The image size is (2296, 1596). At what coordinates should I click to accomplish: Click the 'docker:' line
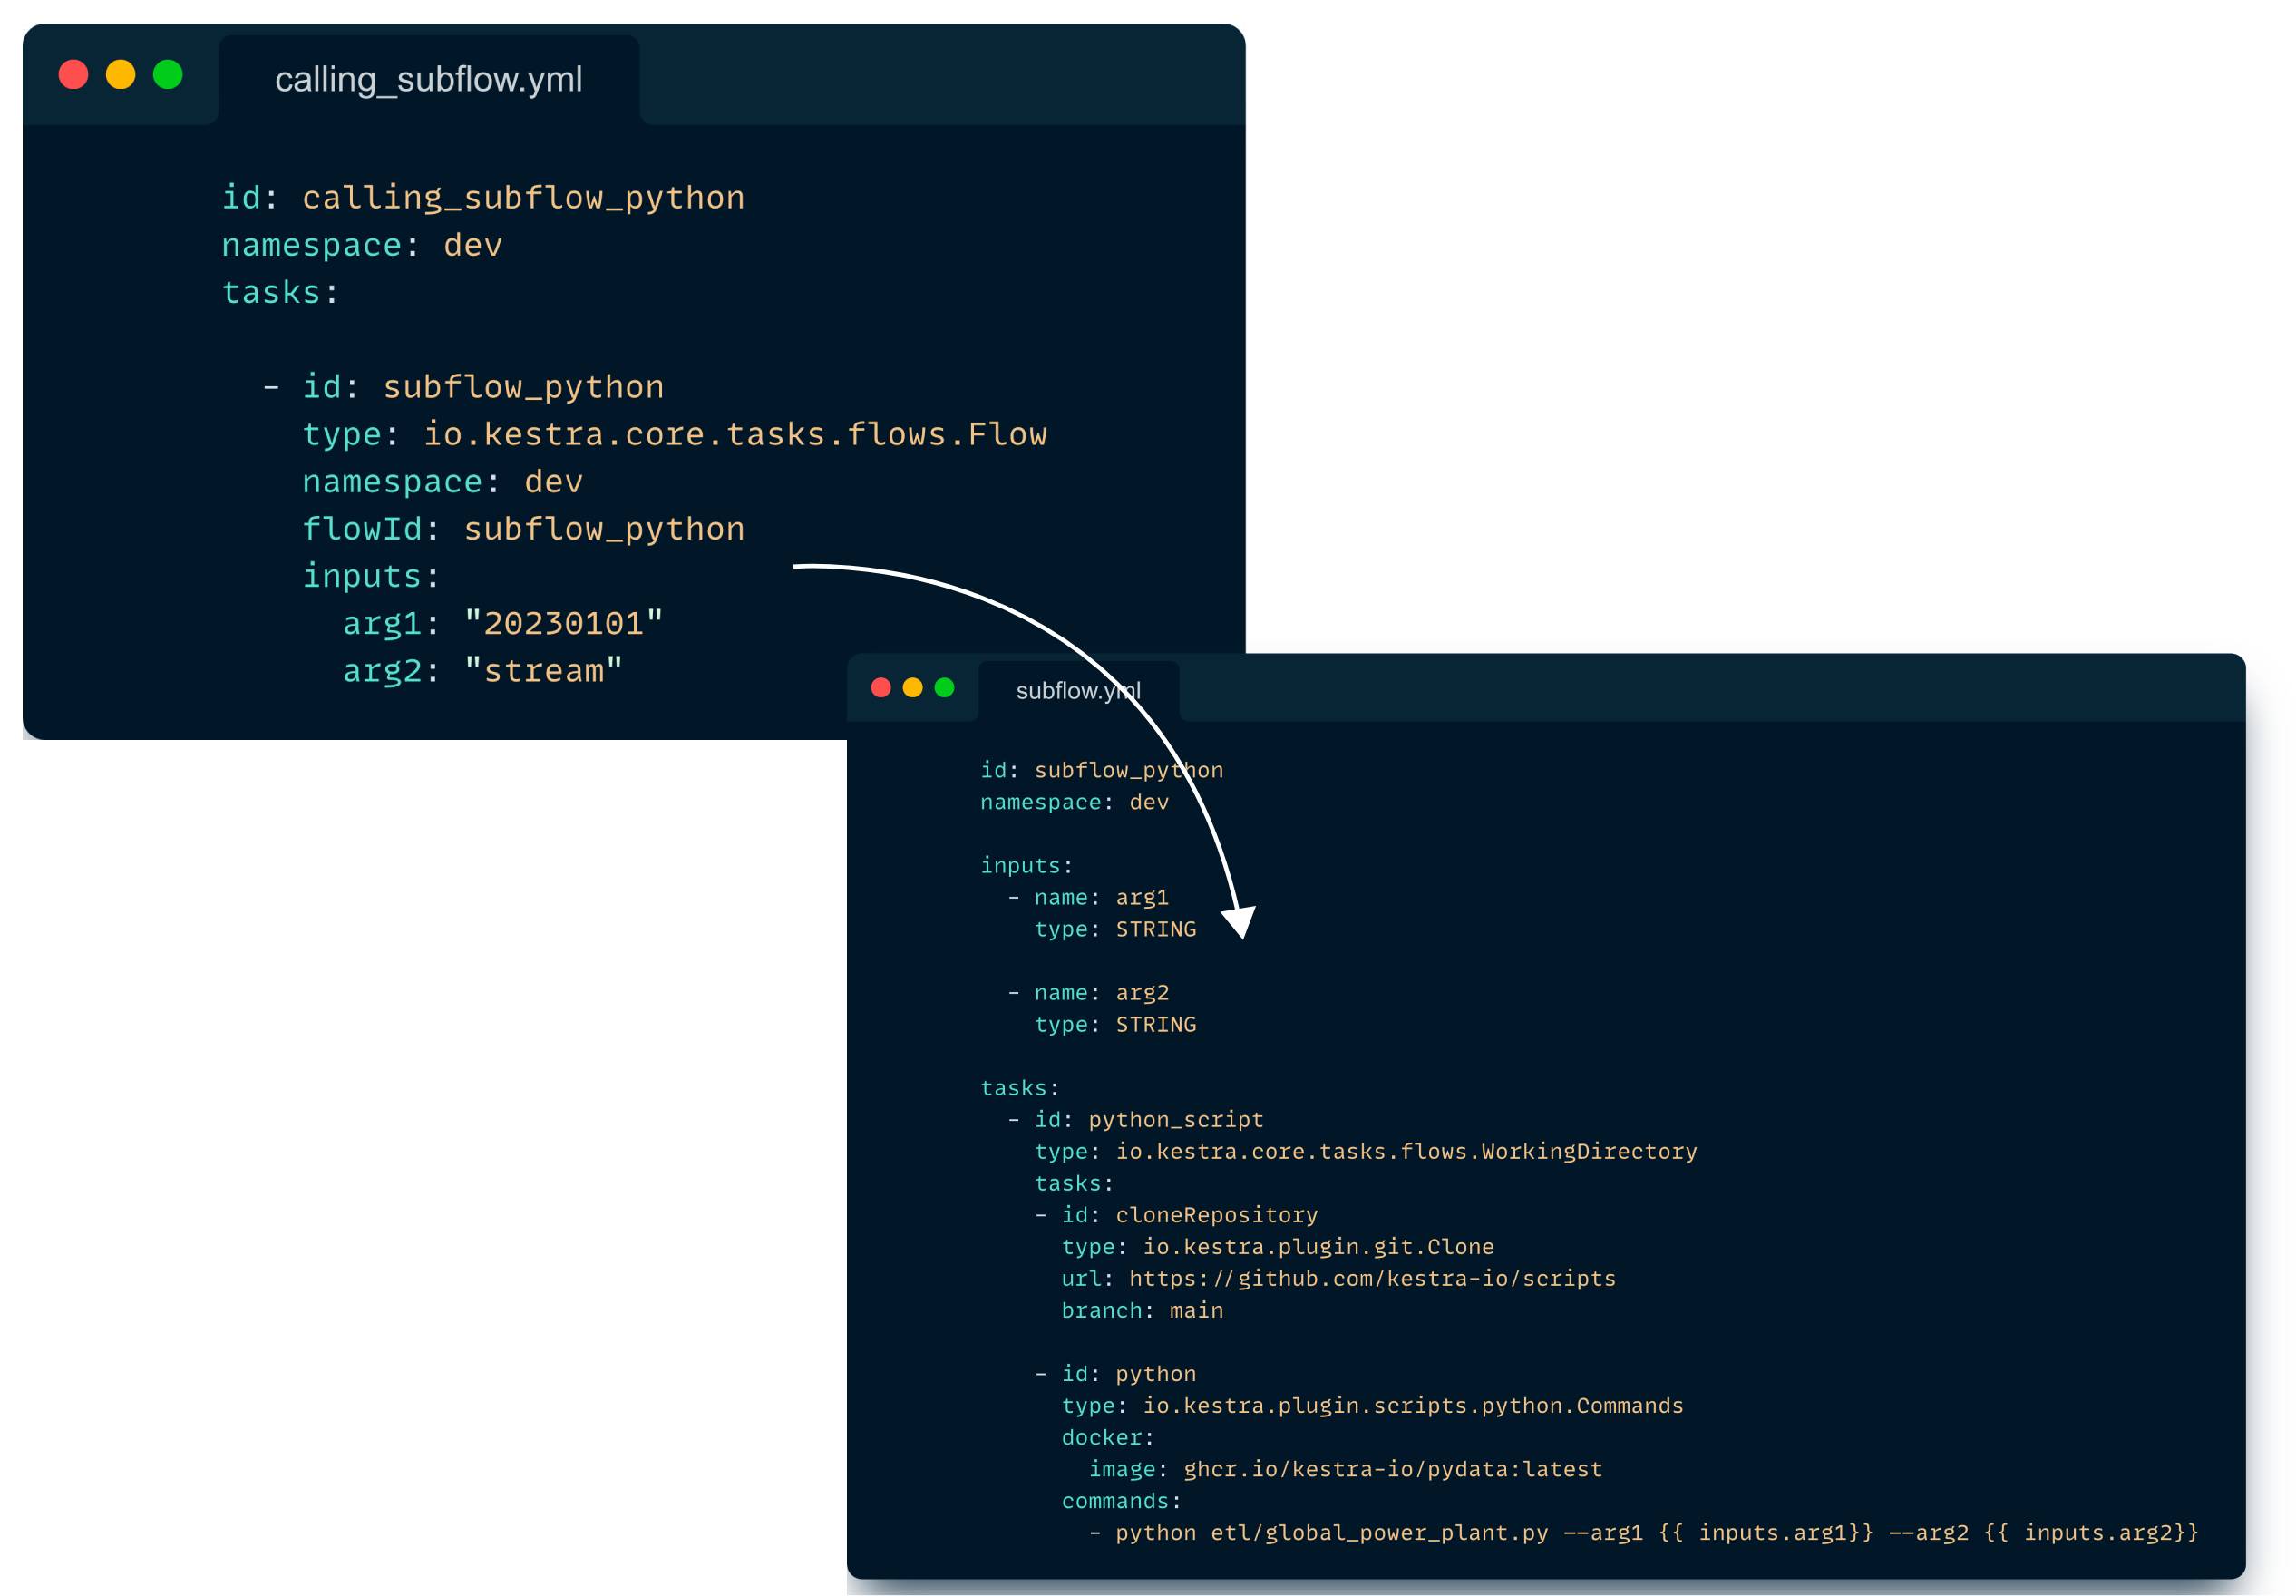tap(1109, 1438)
